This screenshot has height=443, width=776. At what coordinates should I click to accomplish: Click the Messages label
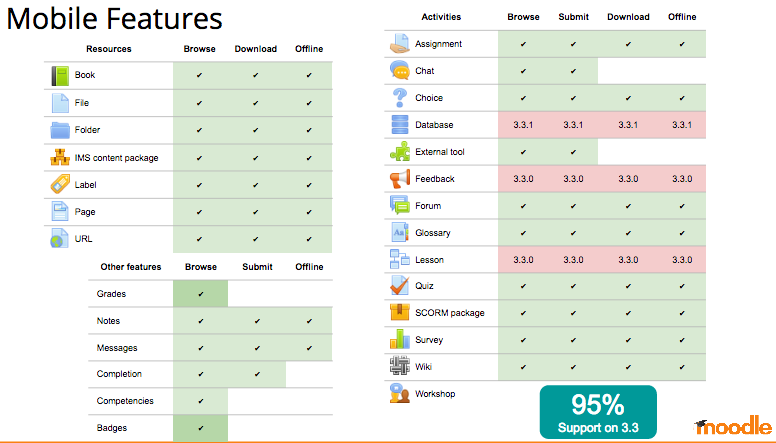coord(117,348)
